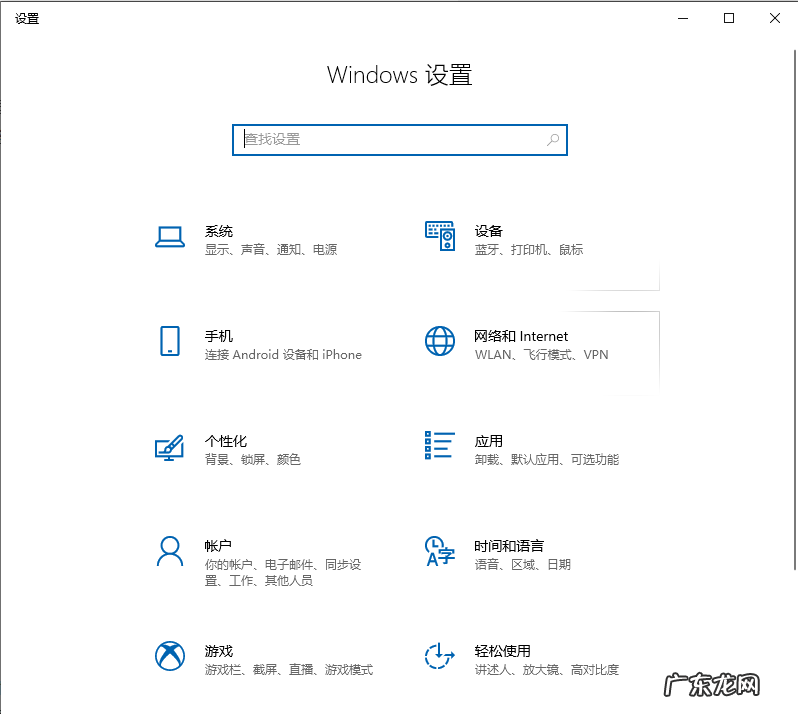Click the 手机 category title
The height and width of the screenshot is (714, 798).
tap(219, 336)
